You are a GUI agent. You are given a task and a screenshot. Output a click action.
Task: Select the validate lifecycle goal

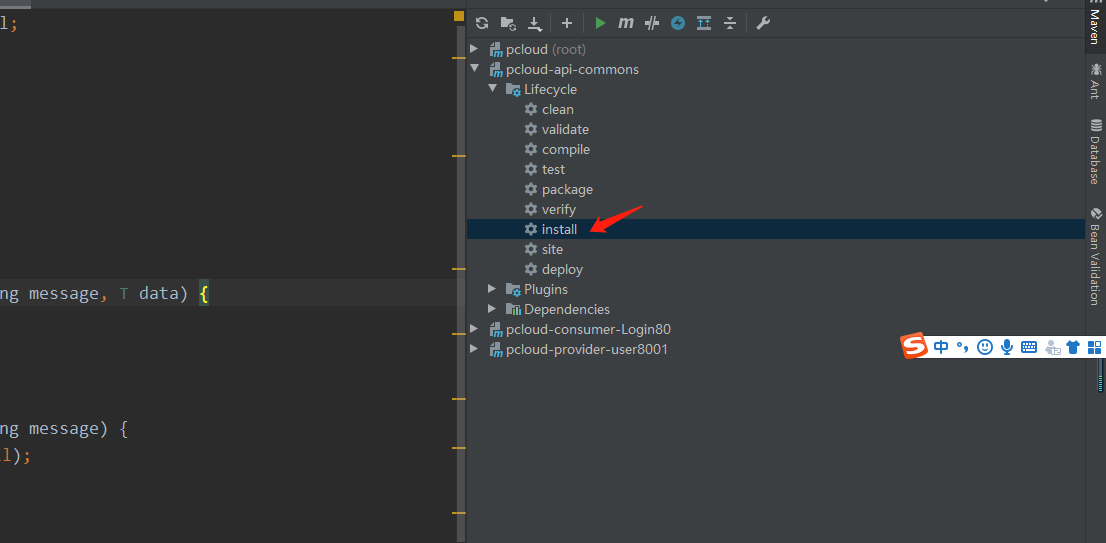[x=565, y=130]
